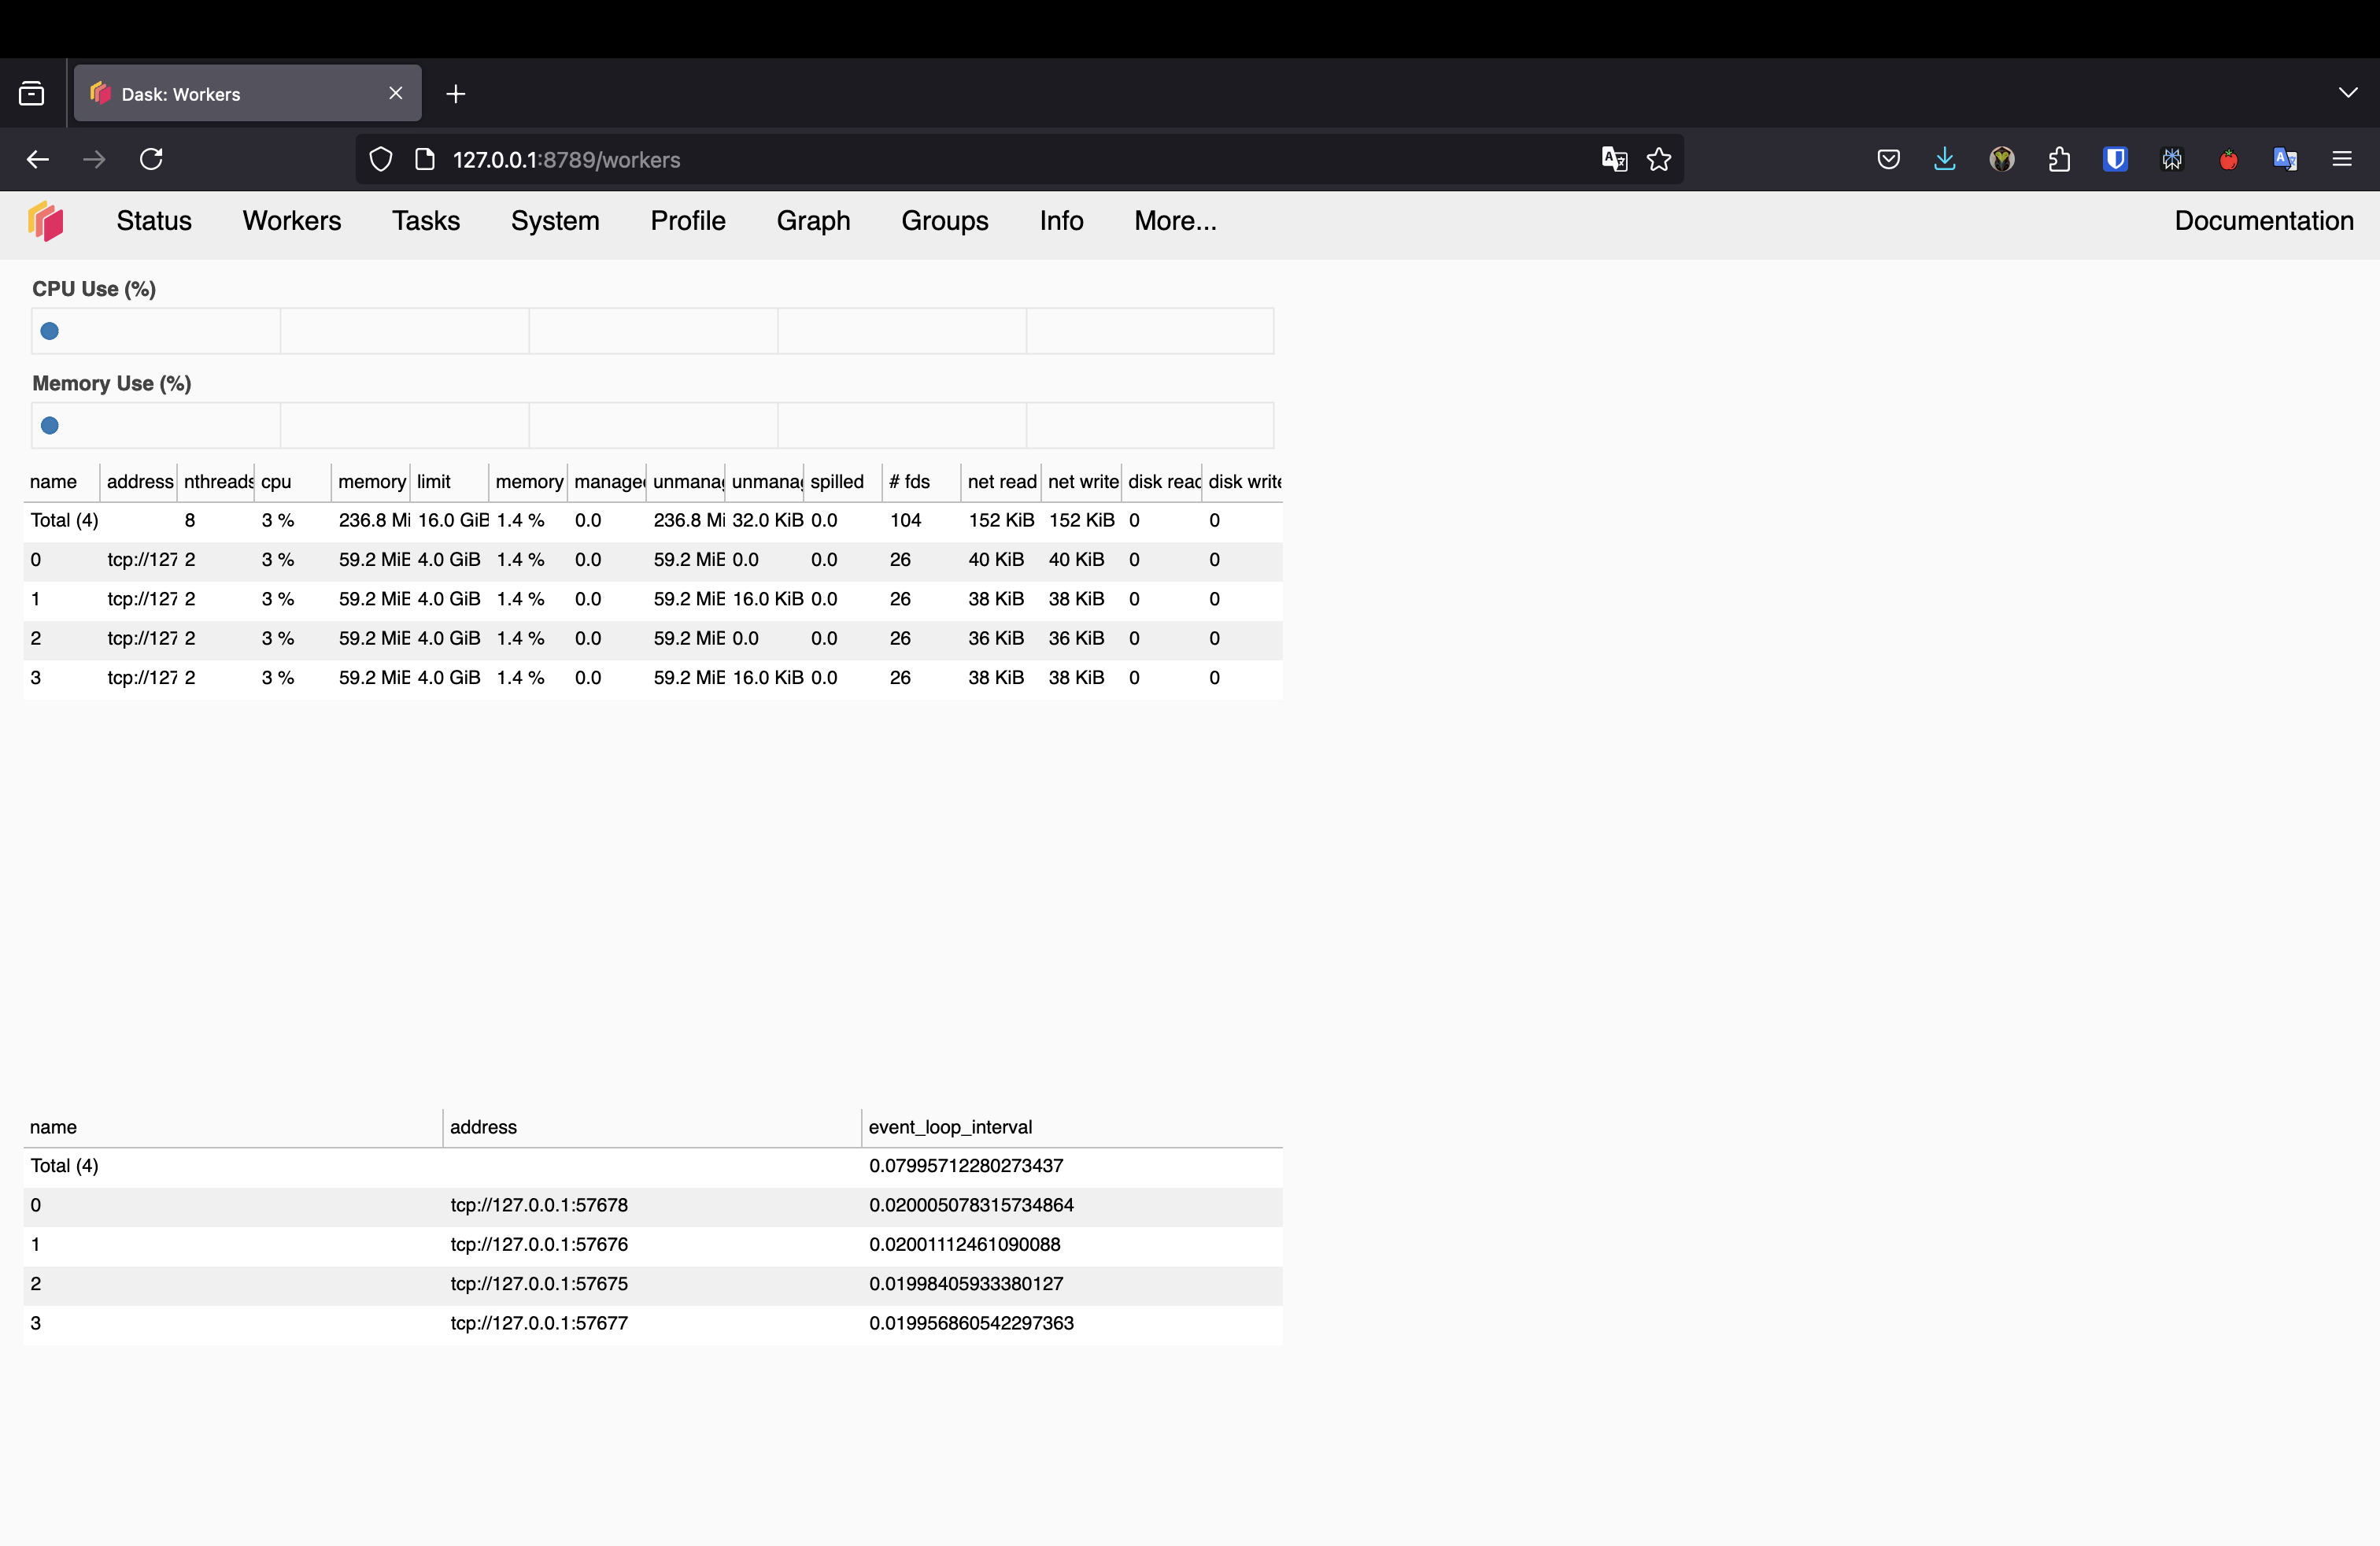Screen dimensions: 2380x1546
Task: Open the extensions puzzle-piece menu
Action: point(2058,159)
